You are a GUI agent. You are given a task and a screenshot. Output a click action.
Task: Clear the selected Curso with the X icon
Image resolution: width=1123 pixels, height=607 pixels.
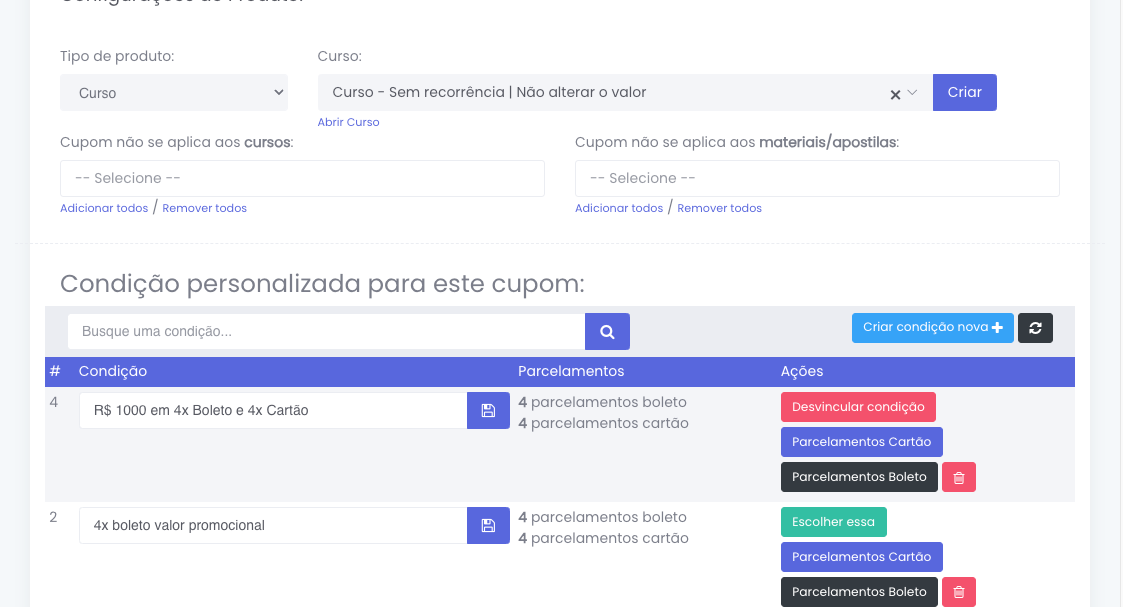tap(895, 94)
